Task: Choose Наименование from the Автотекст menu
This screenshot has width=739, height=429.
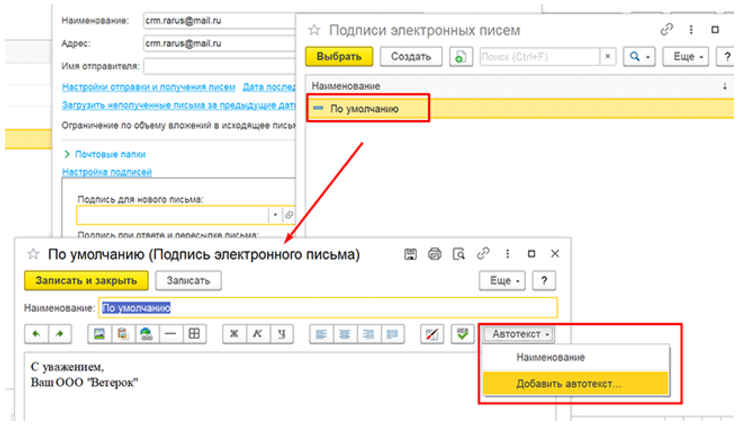Action: pos(550,357)
